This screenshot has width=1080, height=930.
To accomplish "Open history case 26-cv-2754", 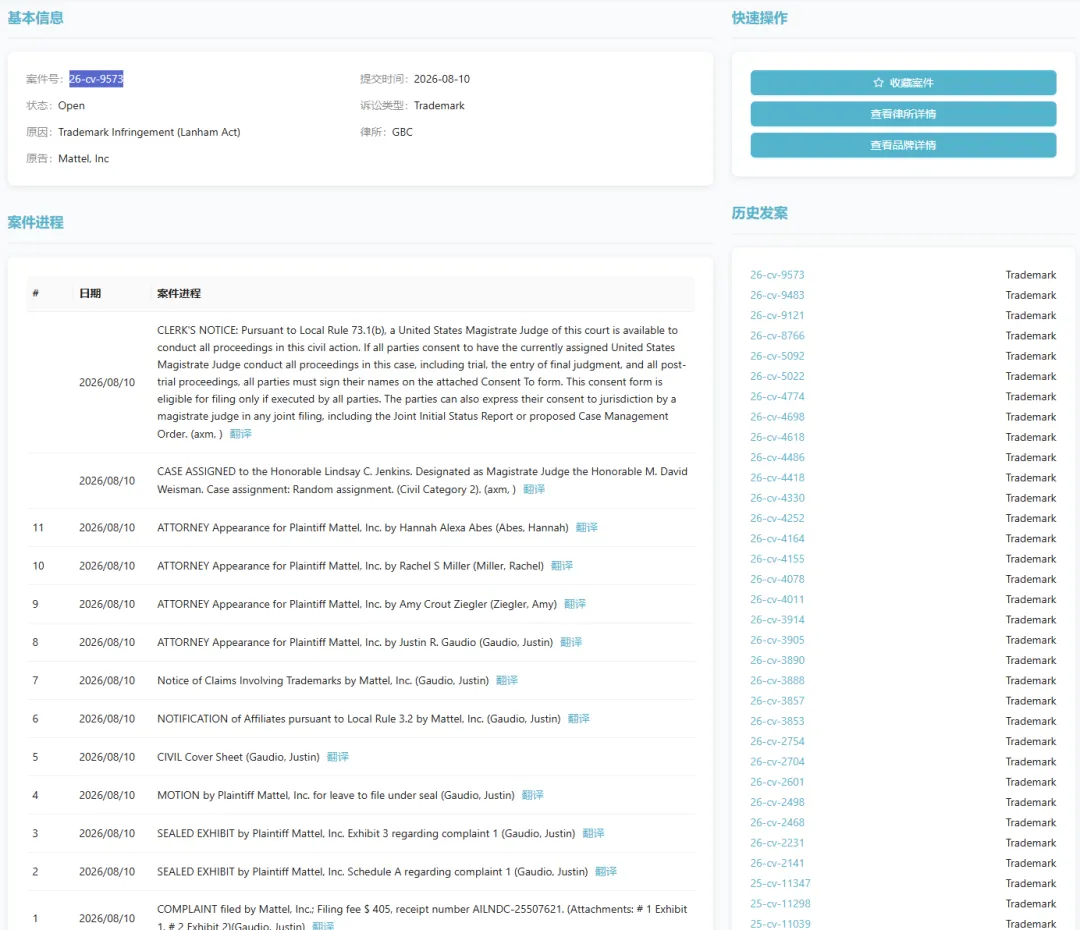I will 777,742.
